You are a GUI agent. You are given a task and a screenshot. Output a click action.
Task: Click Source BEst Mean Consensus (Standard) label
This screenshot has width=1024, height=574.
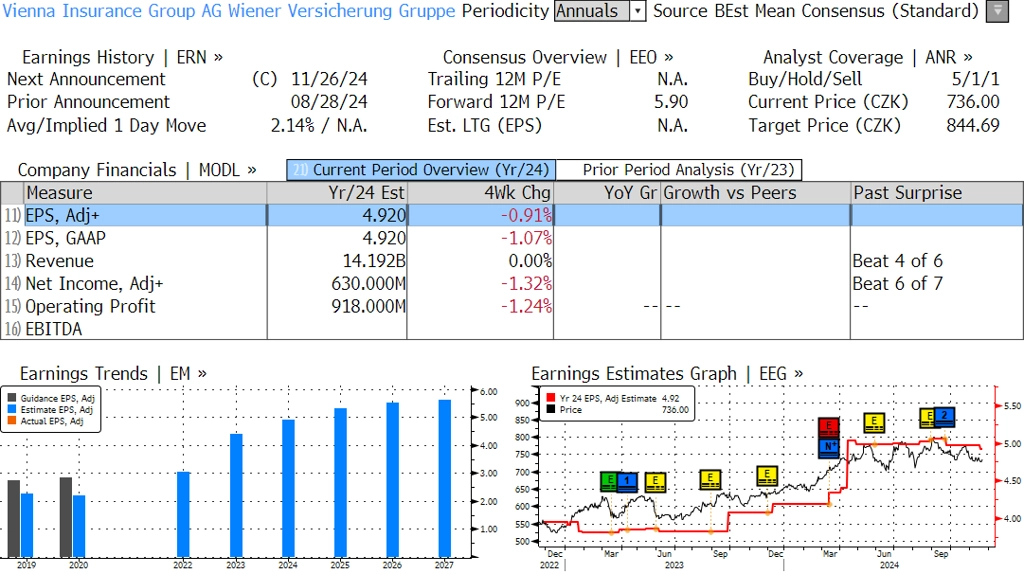816,11
